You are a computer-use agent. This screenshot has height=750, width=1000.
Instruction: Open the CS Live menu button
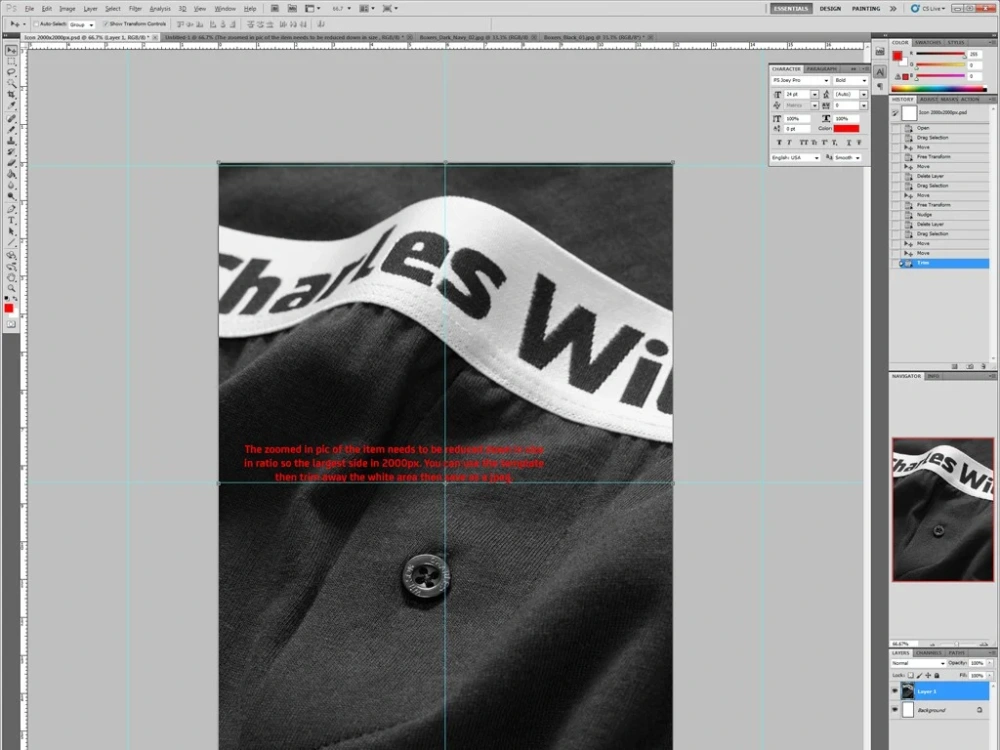coord(928,9)
